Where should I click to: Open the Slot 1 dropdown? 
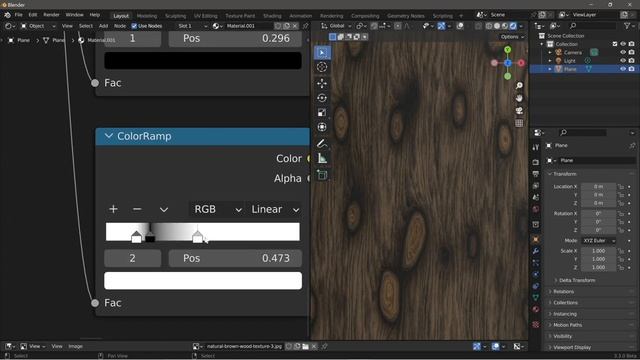(192, 26)
